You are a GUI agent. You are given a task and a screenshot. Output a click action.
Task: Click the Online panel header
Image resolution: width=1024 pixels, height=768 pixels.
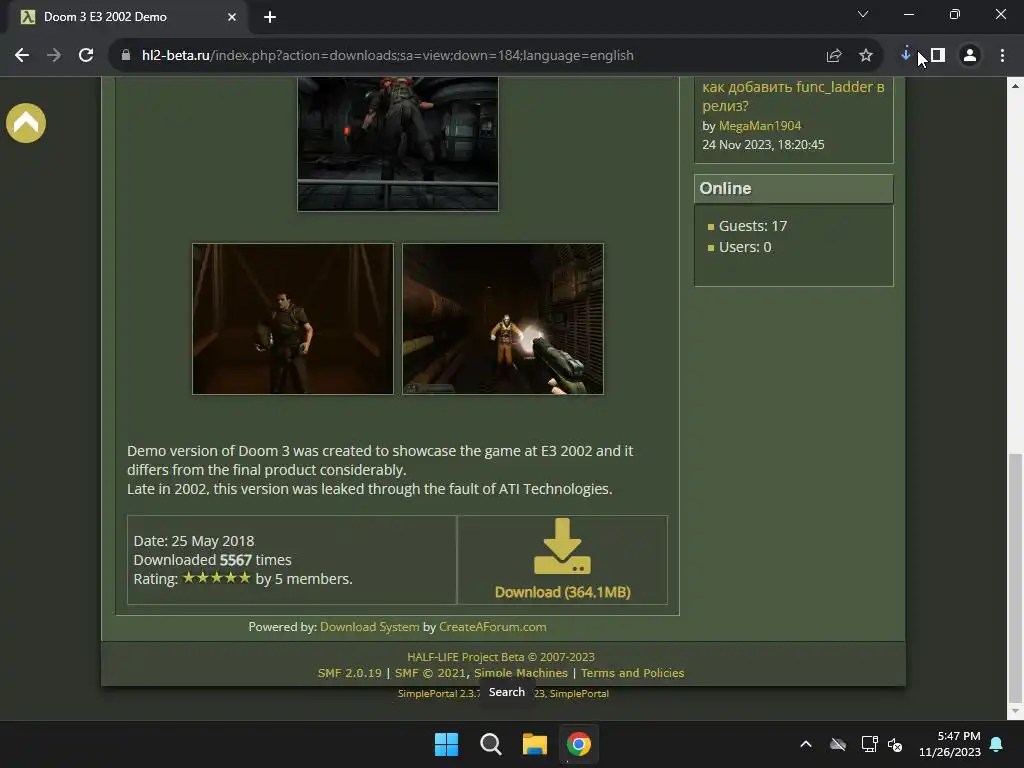pos(793,189)
